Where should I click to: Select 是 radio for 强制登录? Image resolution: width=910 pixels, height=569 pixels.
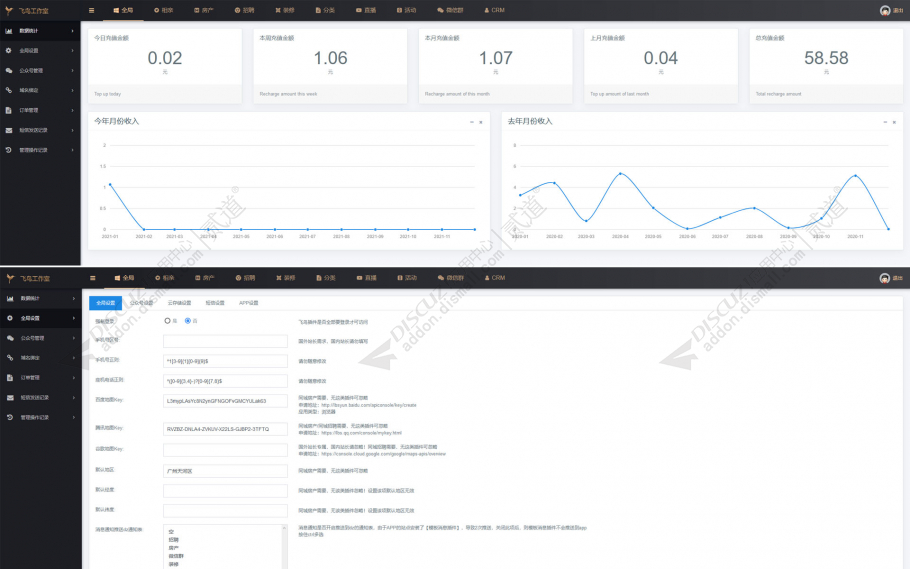(167, 320)
